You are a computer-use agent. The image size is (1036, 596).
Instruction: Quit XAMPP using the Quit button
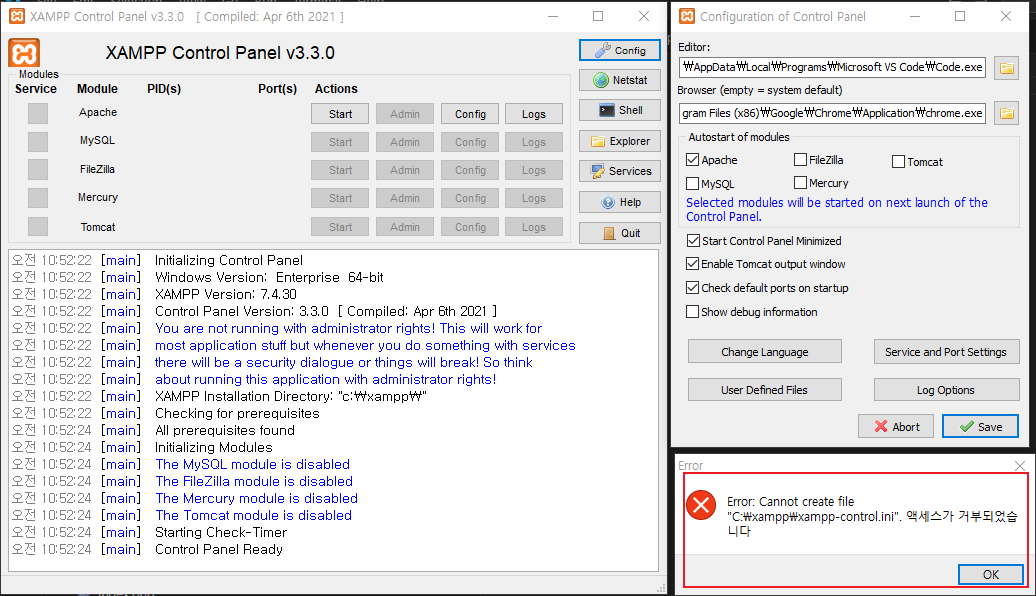pos(620,233)
